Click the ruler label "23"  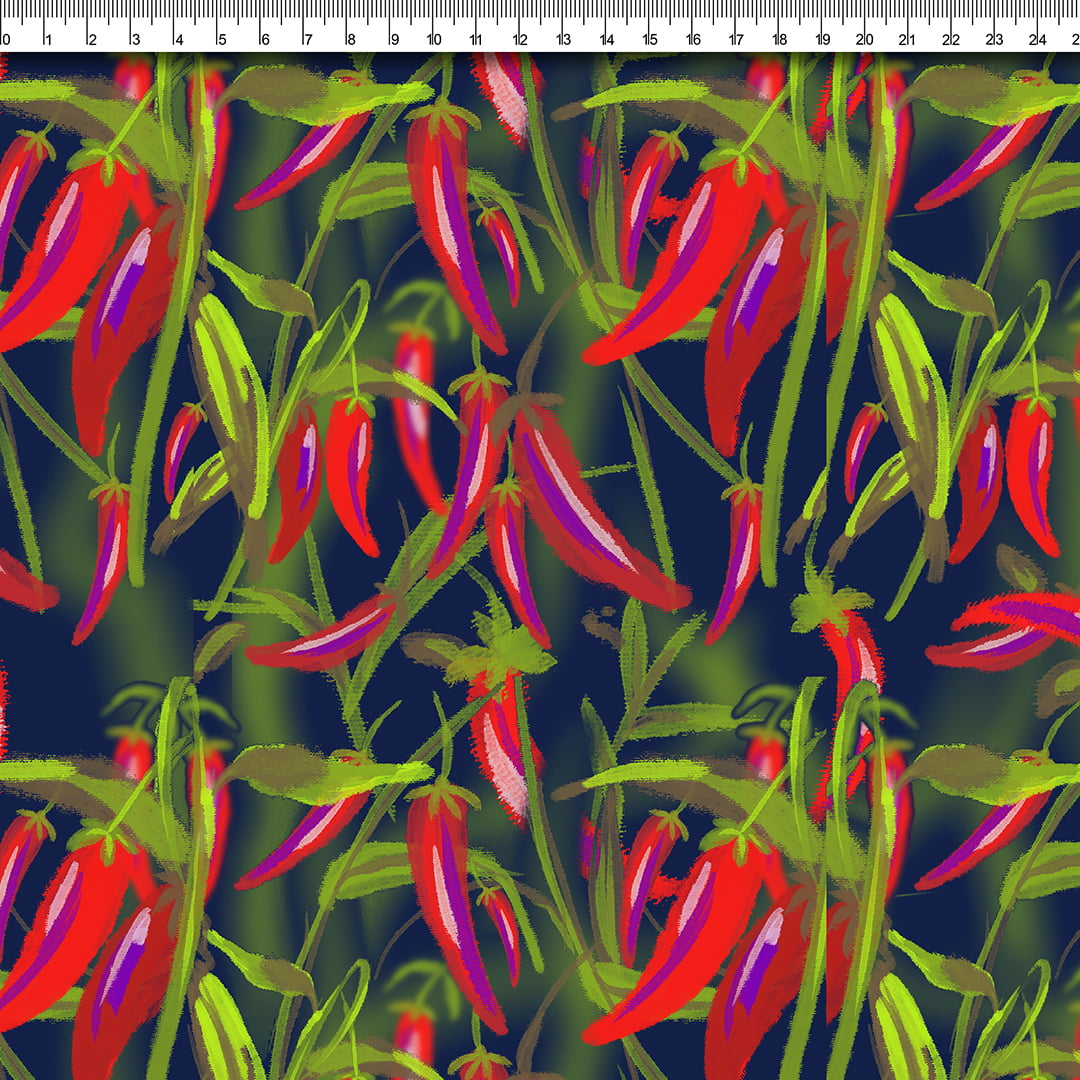coord(995,39)
